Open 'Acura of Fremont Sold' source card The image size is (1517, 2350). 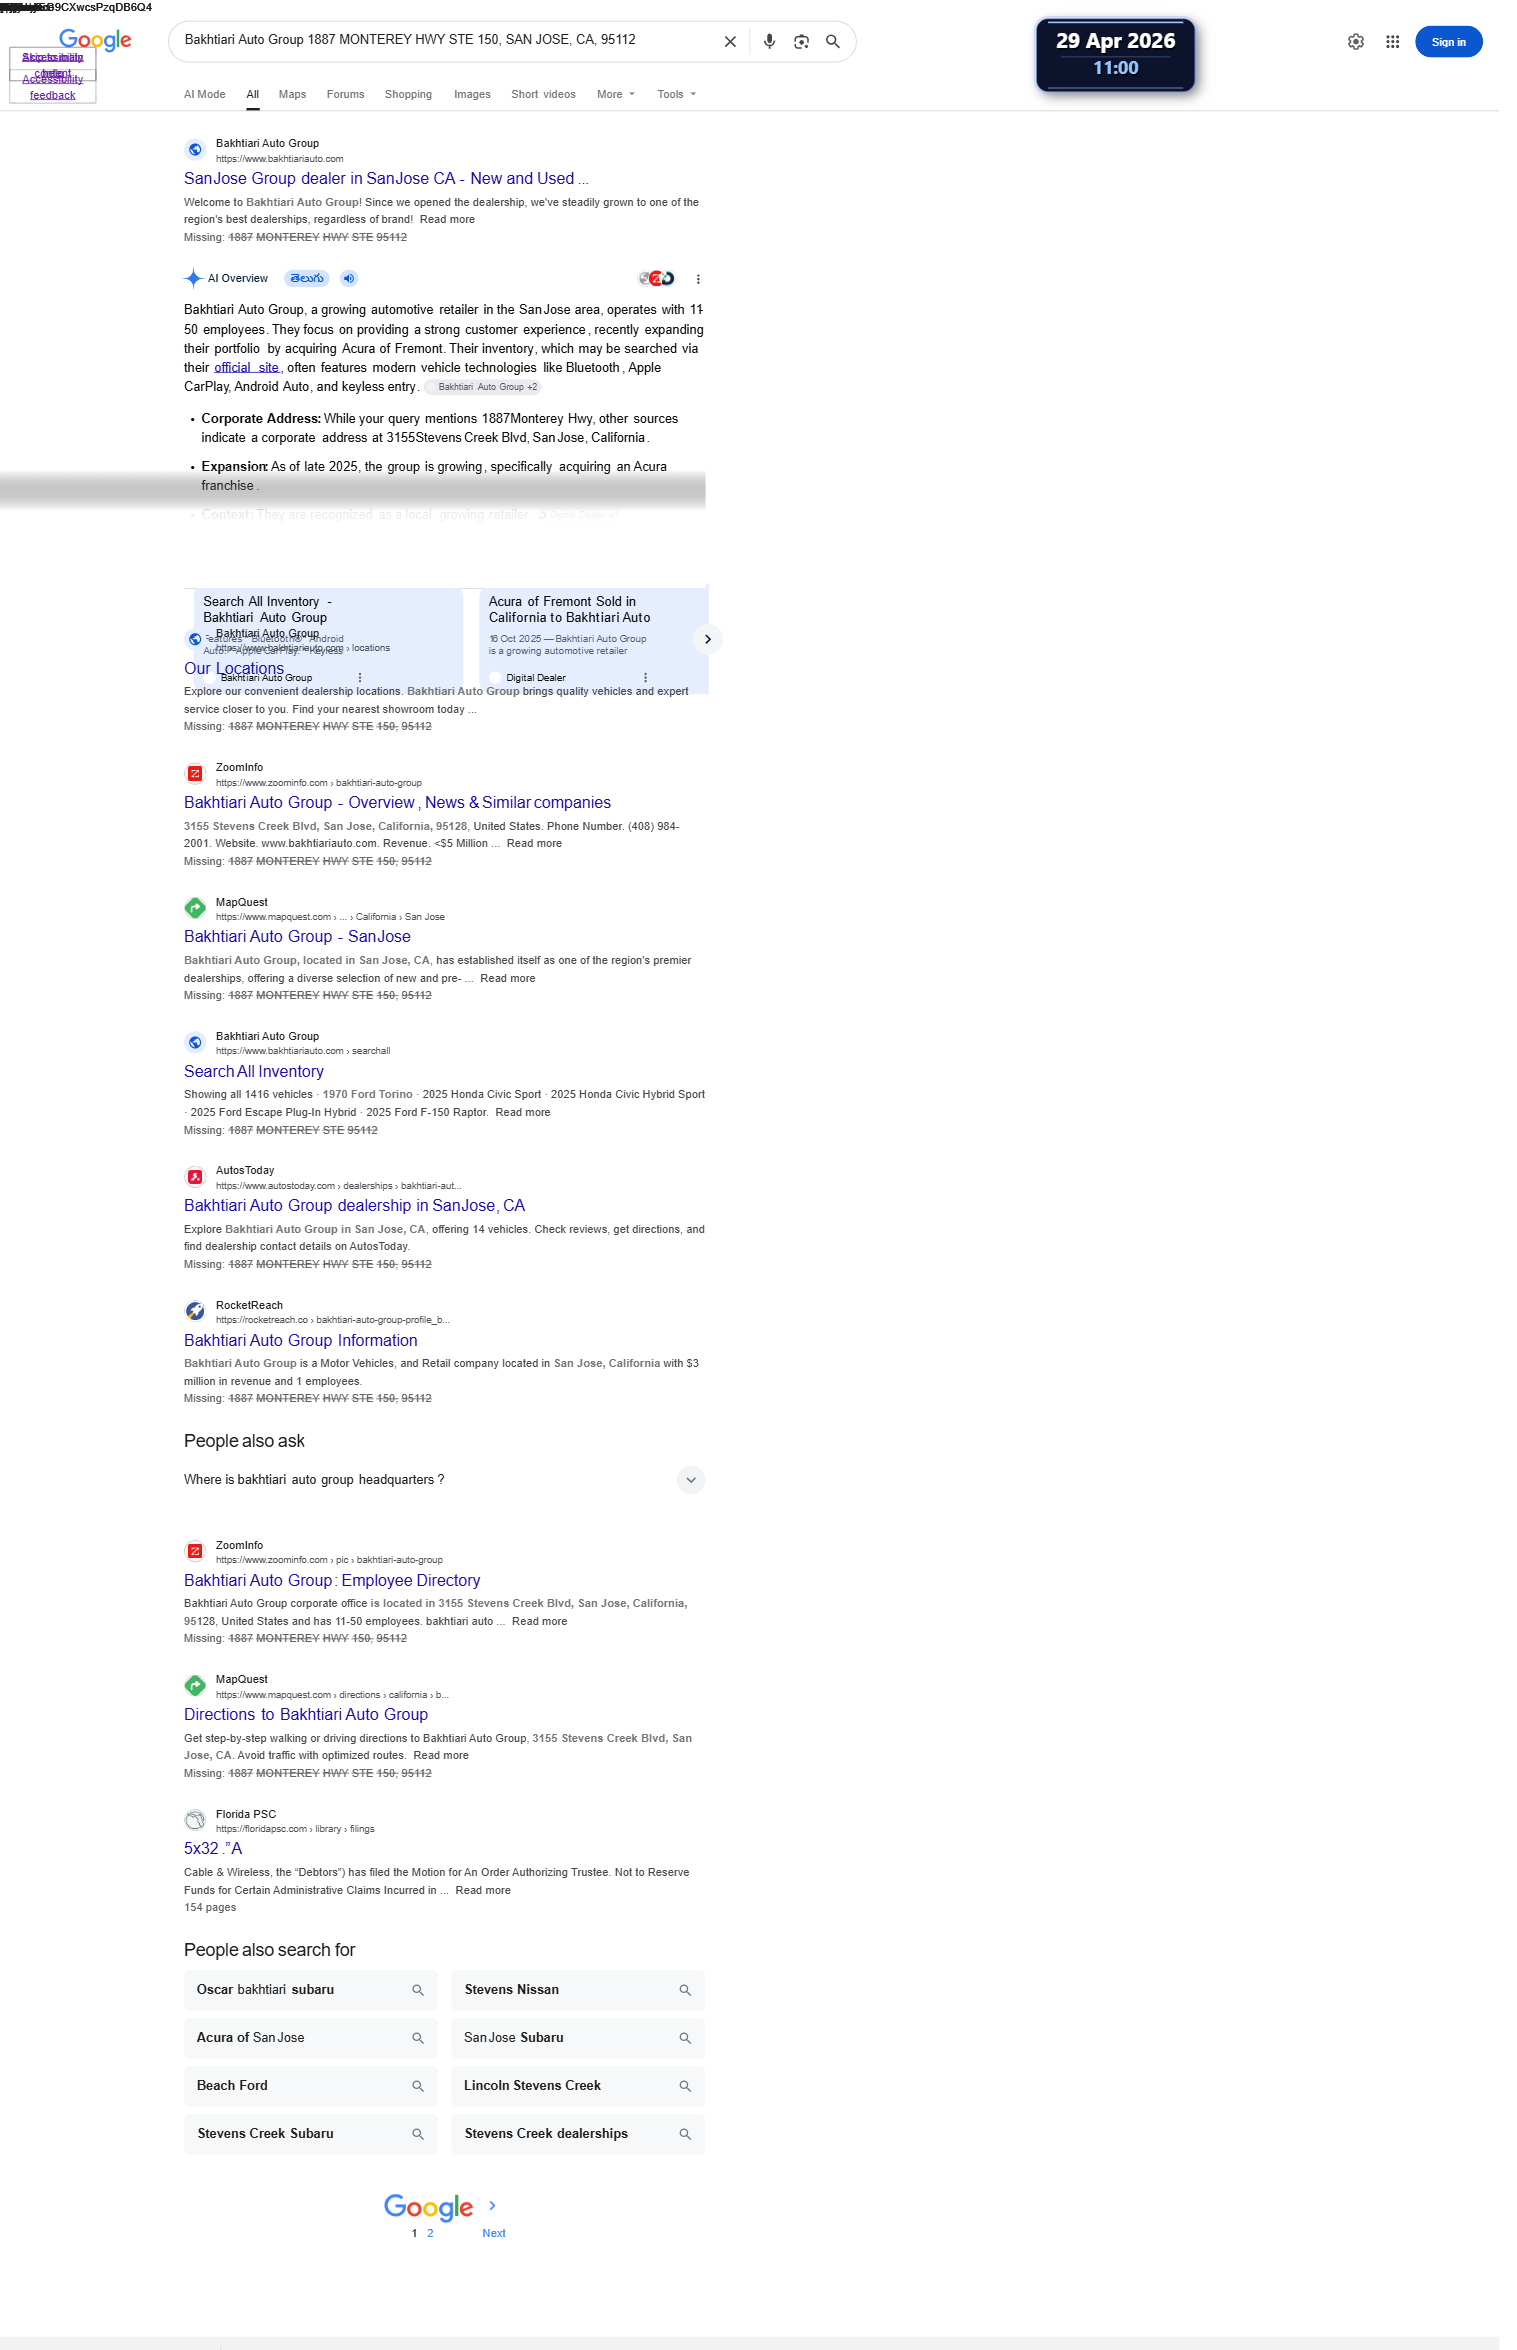[x=595, y=640]
